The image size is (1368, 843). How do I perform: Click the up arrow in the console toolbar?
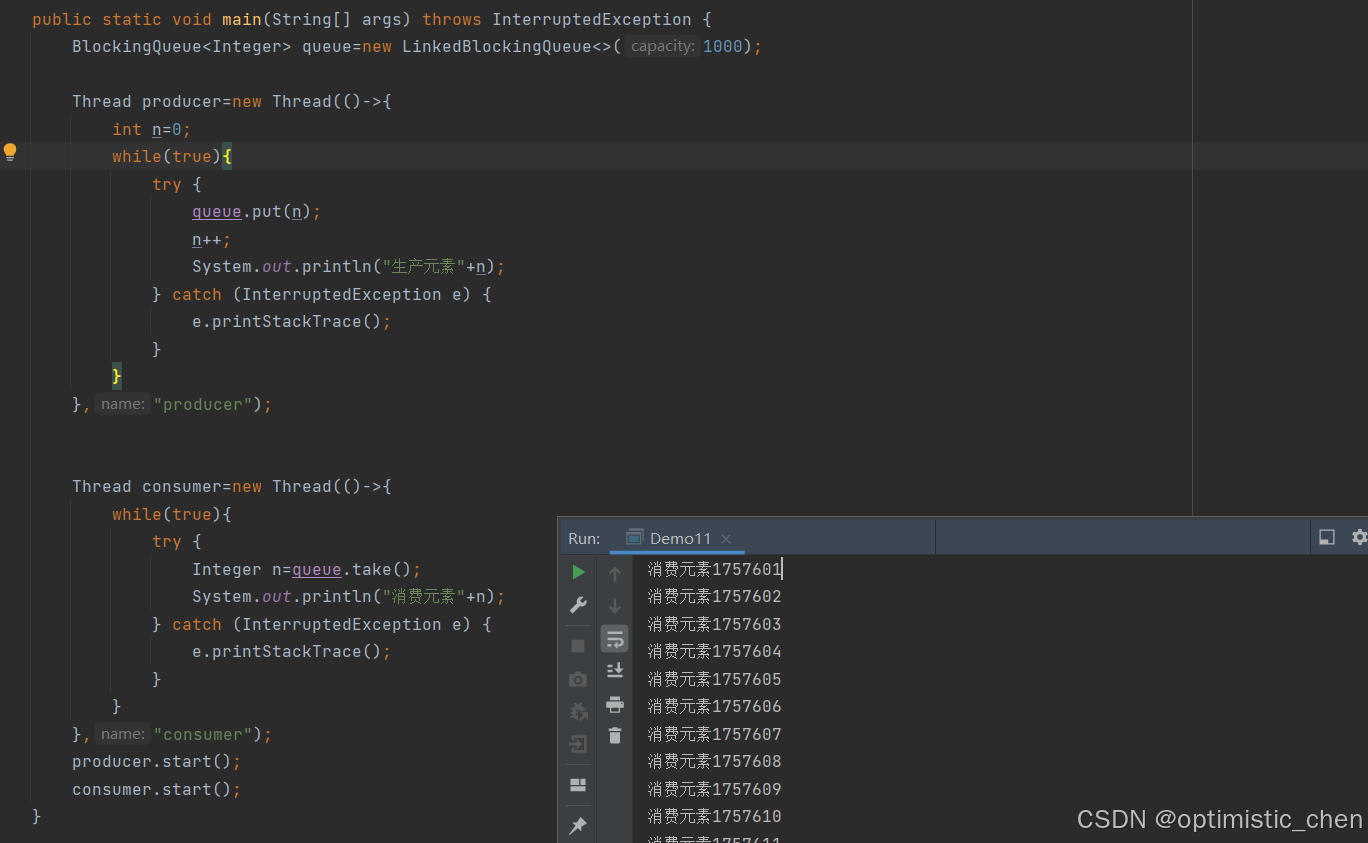tap(615, 573)
